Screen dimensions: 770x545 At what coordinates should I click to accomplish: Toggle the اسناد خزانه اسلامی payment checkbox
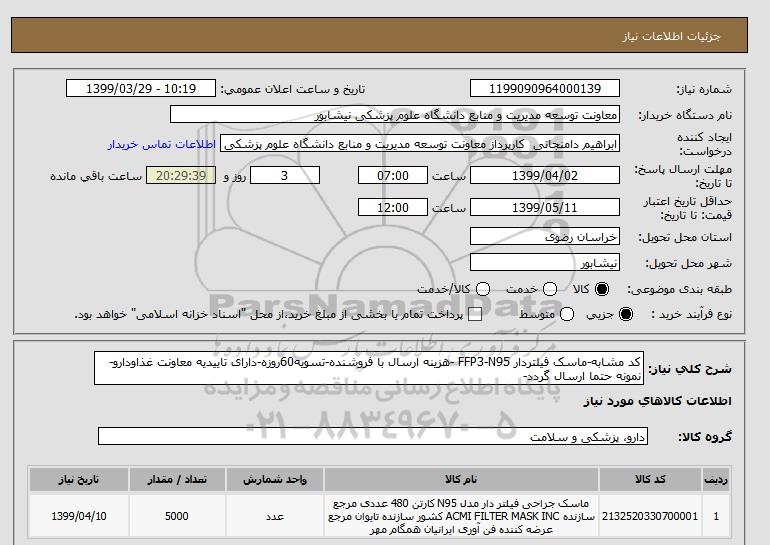[x=475, y=315]
